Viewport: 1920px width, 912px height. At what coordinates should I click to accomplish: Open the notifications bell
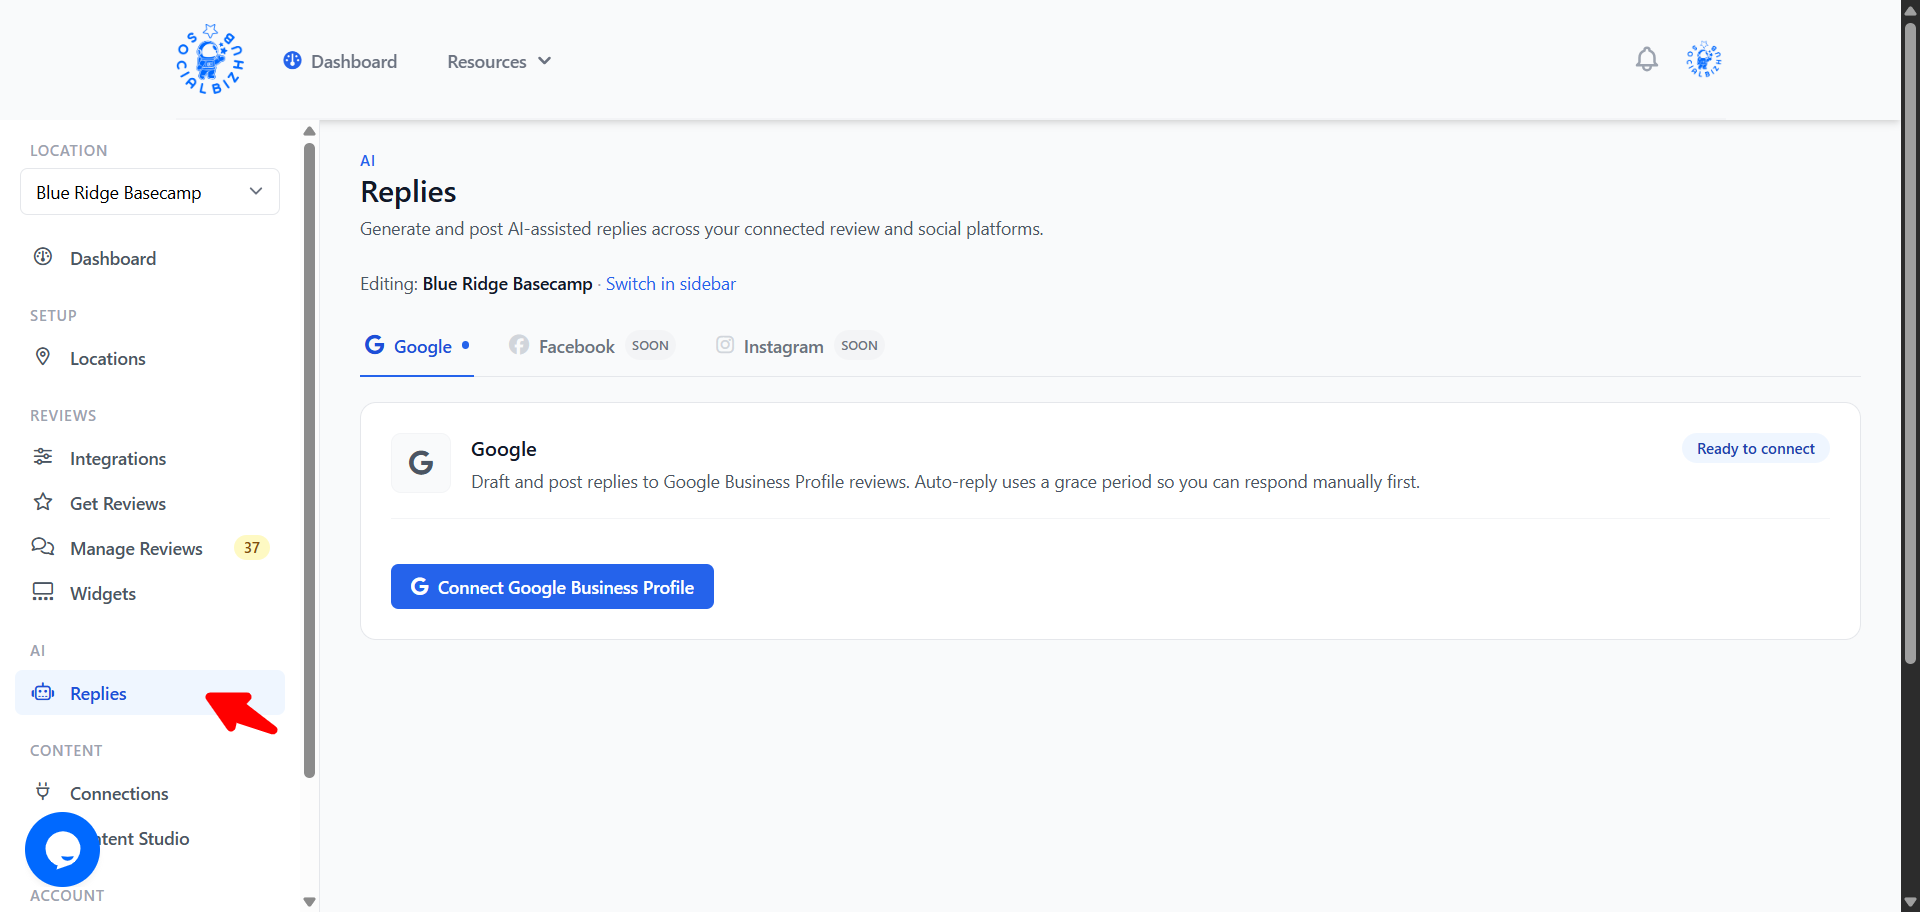pyautogui.click(x=1646, y=60)
